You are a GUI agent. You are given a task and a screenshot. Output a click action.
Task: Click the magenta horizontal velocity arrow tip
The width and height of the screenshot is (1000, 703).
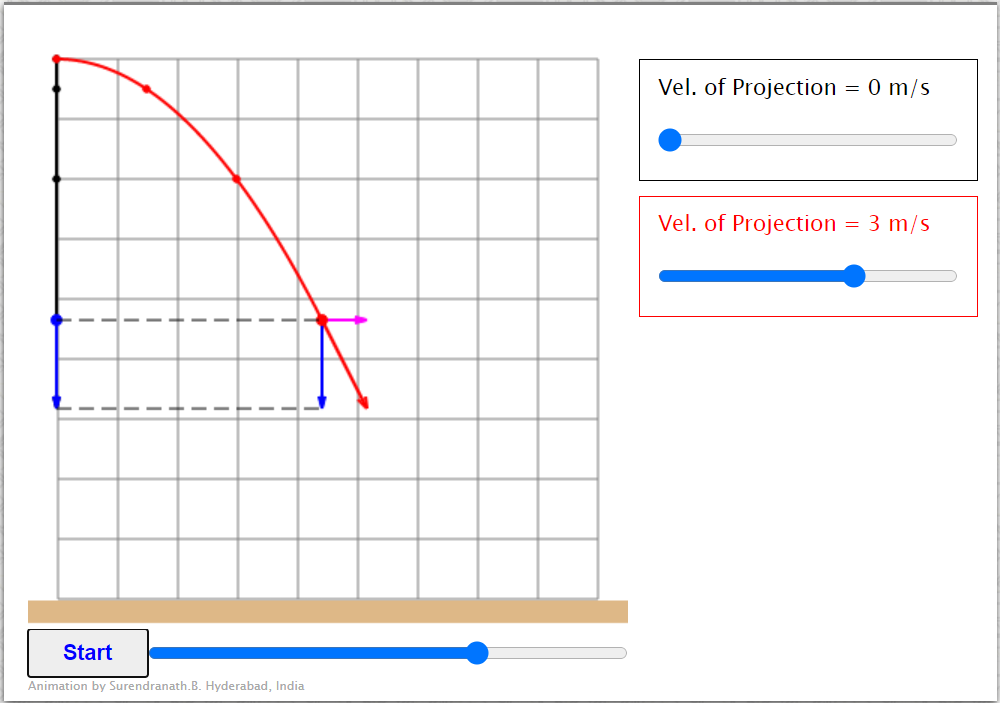click(362, 320)
